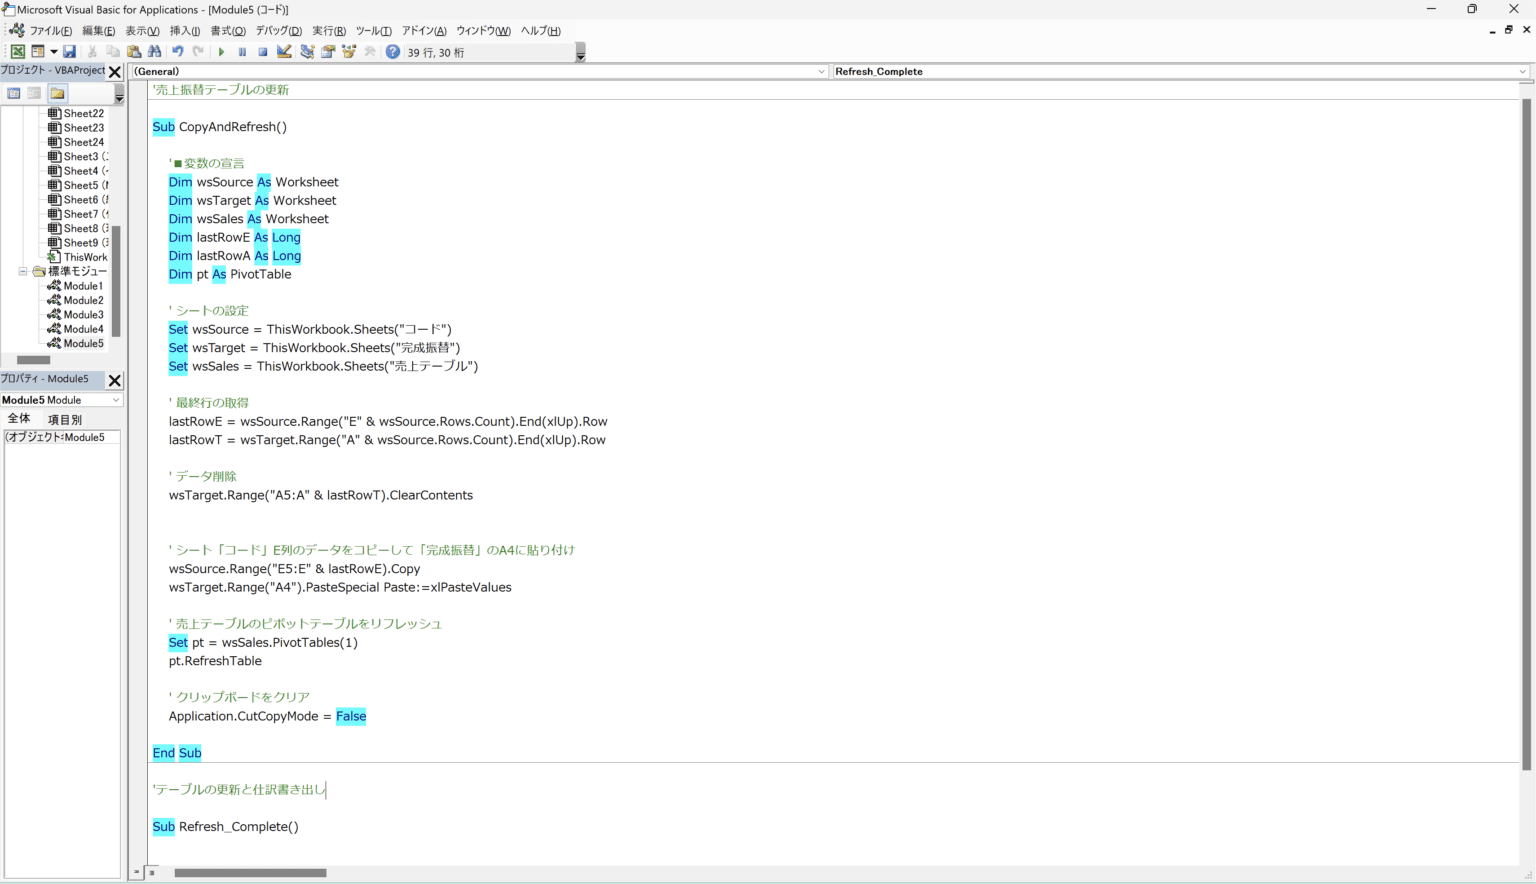Viewport: 1536px width, 884px height.
Task: Click the View Microsoft Excel icon
Action: [18, 52]
